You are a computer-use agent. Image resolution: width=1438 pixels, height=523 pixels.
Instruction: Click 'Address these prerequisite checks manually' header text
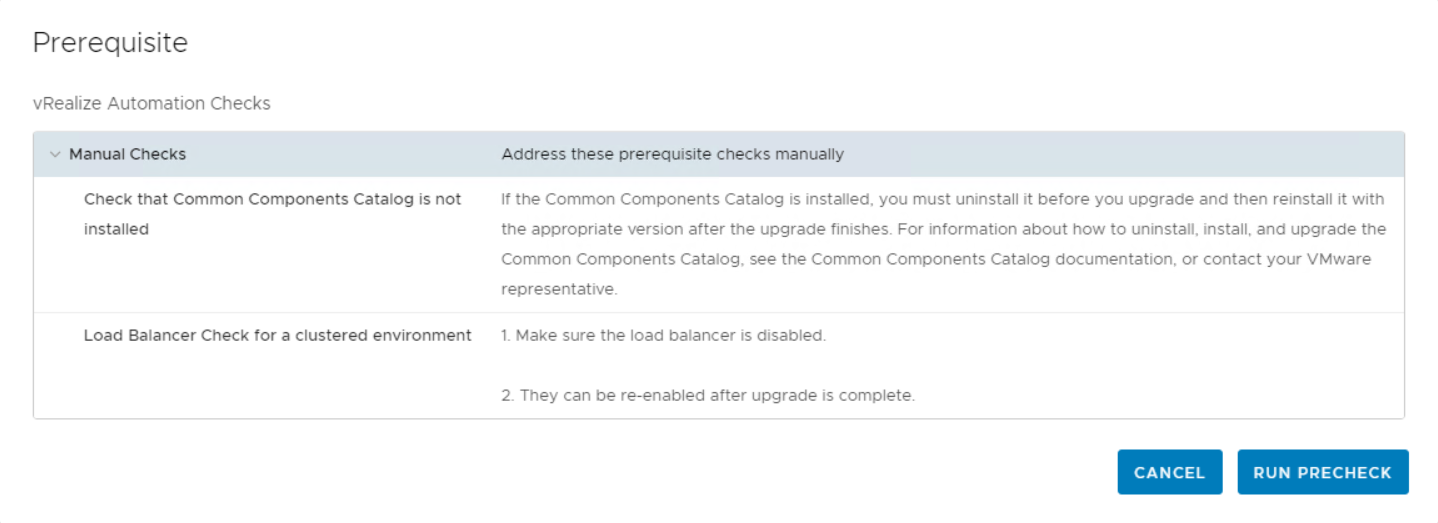pyautogui.click(x=672, y=154)
